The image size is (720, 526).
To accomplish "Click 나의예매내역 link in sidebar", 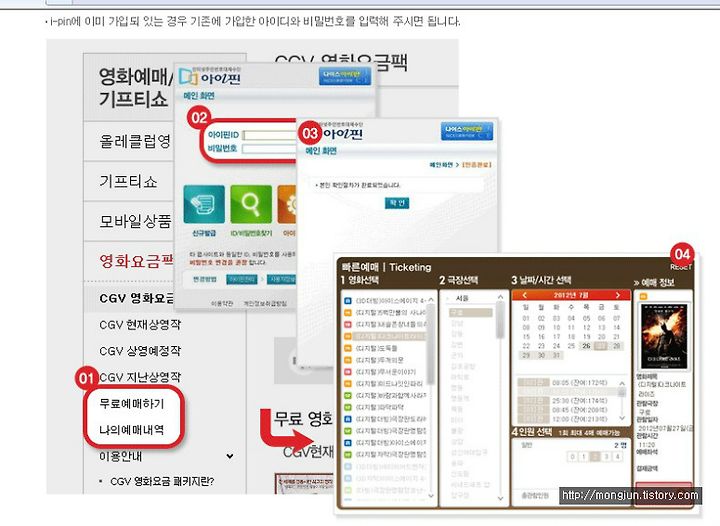I will click(132, 430).
